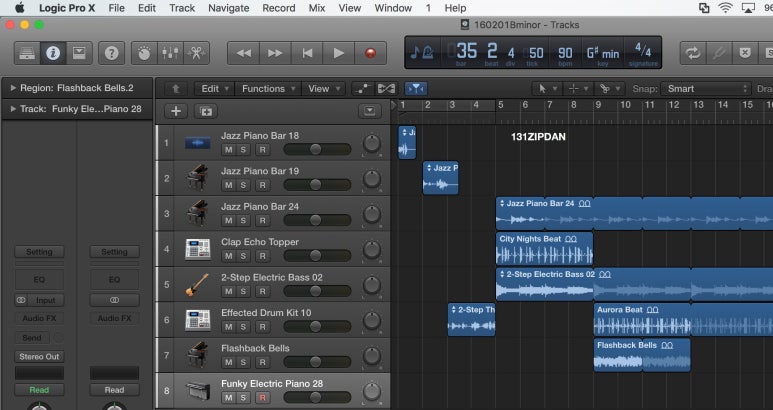Viewport: 773px width, 410px height.
Task: Open the Mix menu
Action: tap(316, 8)
